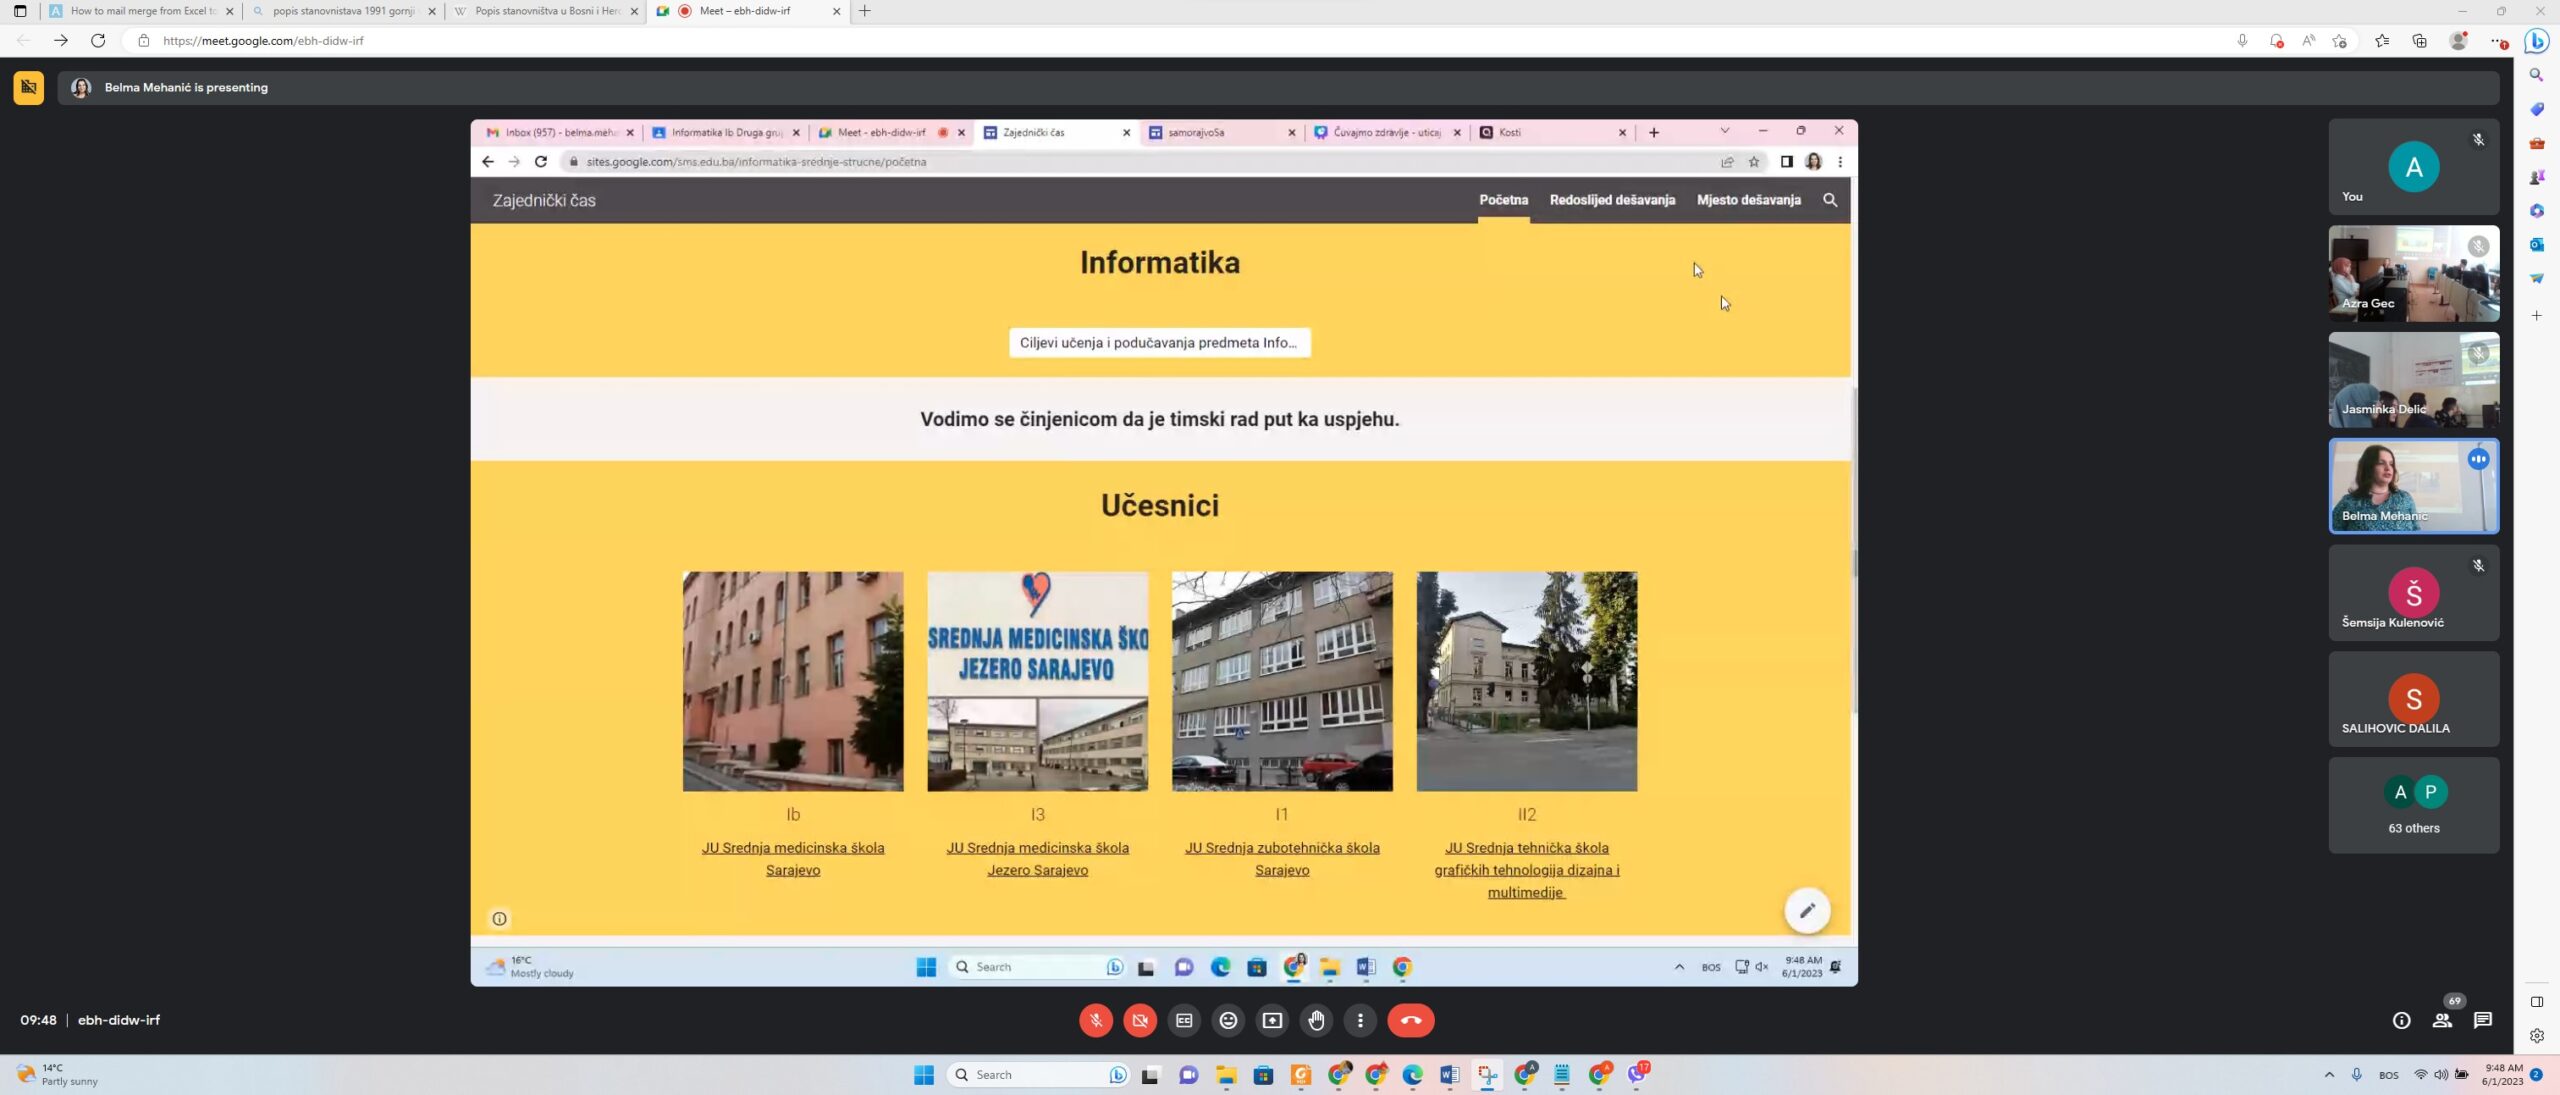
Task: Open new browser tab
Action: (x=865, y=11)
